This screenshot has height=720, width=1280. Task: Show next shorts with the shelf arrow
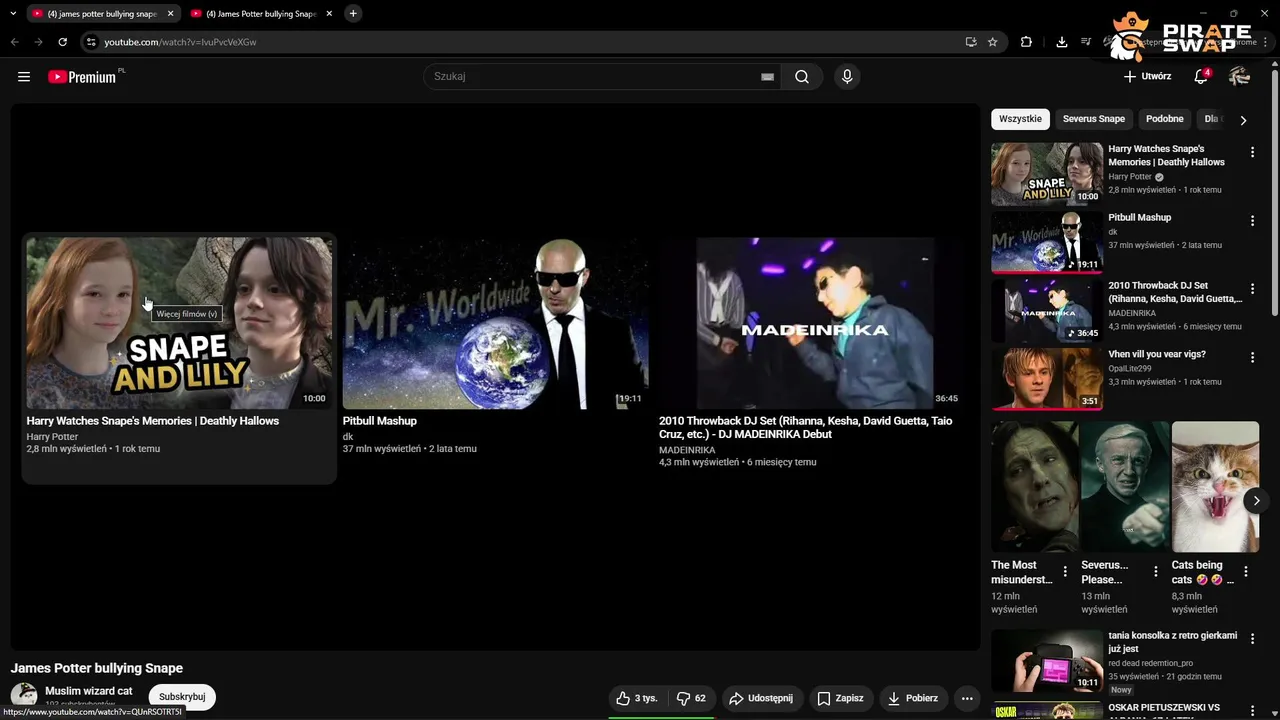point(1256,500)
